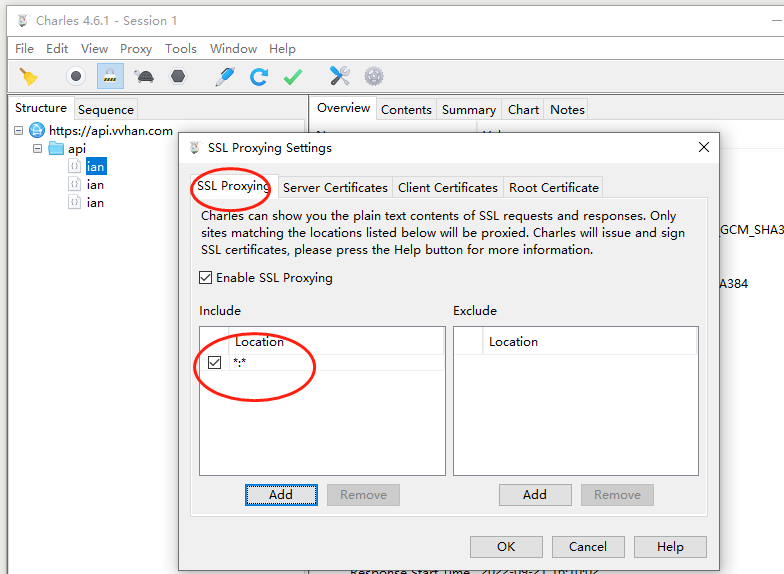Switch to the Contents tab

(x=406, y=110)
